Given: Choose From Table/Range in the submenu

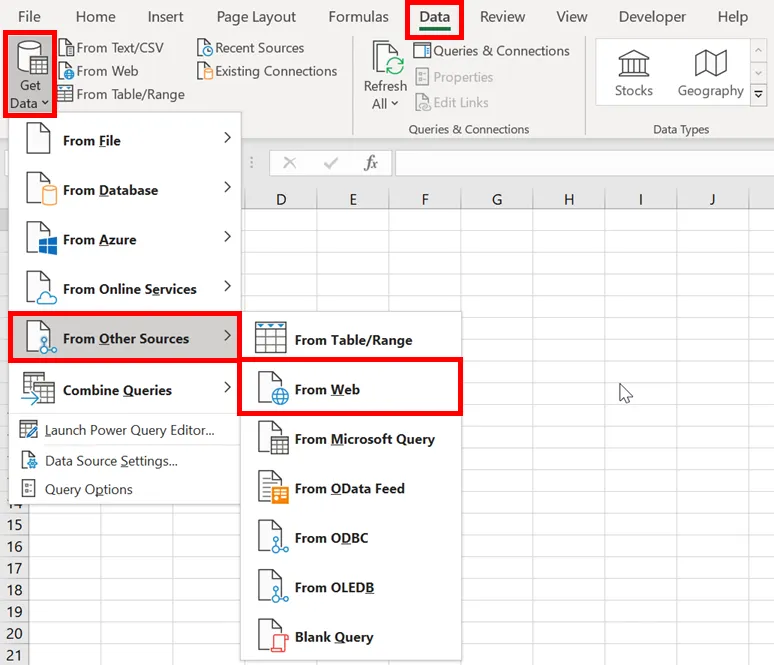Looking at the screenshot, I should (351, 339).
